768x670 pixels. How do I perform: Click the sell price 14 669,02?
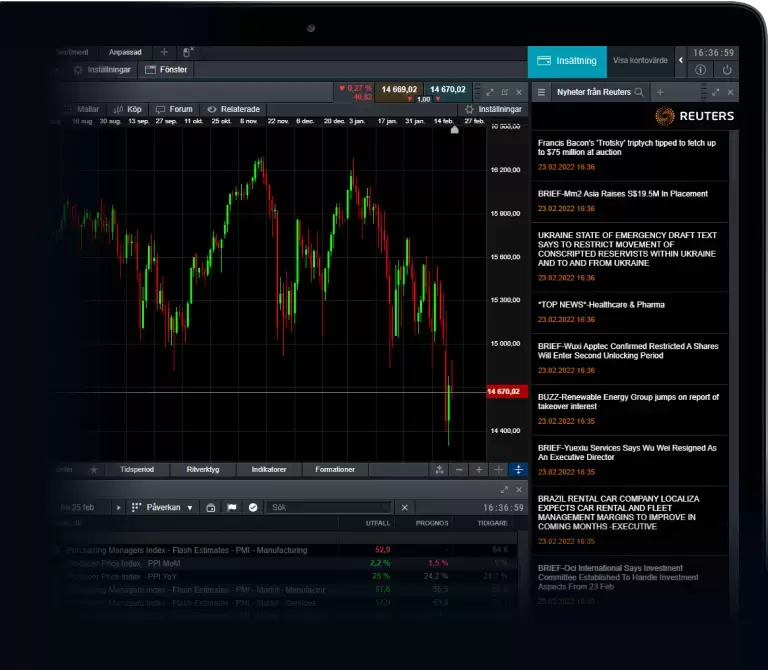pyautogui.click(x=399, y=90)
